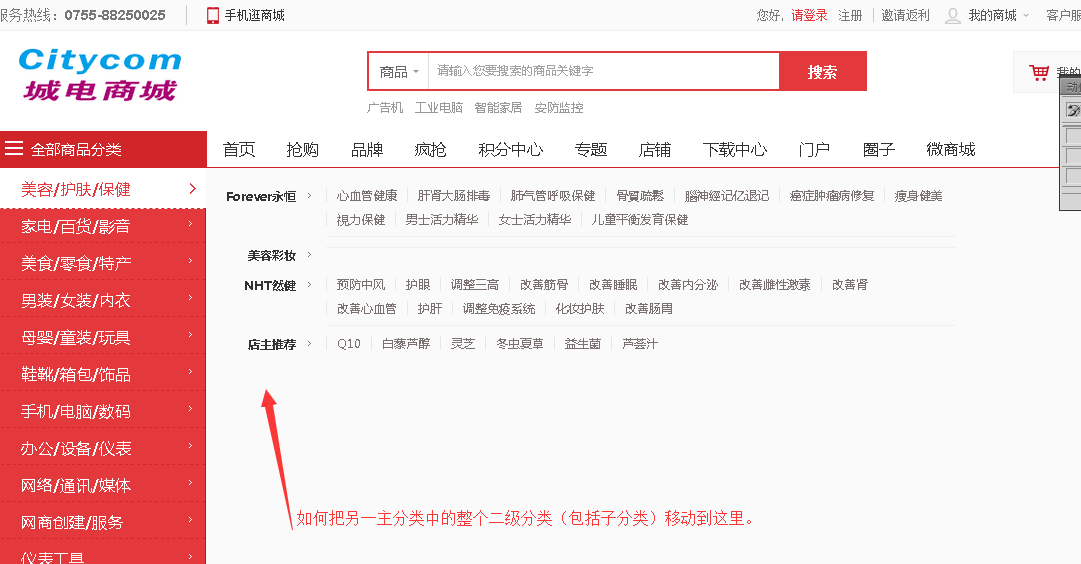Click the Citycom 城电商城 logo
This screenshot has width=1081, height=564.
coord(101,74)
